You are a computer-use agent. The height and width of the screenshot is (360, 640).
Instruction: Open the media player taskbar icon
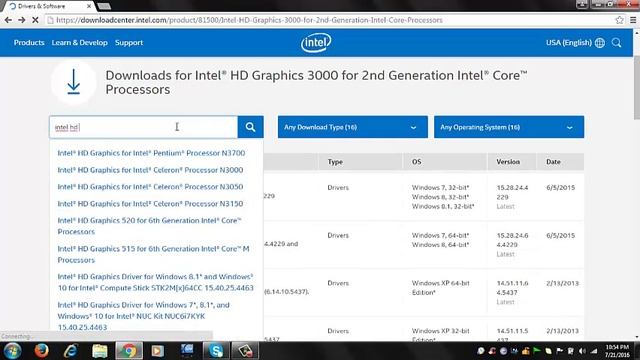point(158,351)
